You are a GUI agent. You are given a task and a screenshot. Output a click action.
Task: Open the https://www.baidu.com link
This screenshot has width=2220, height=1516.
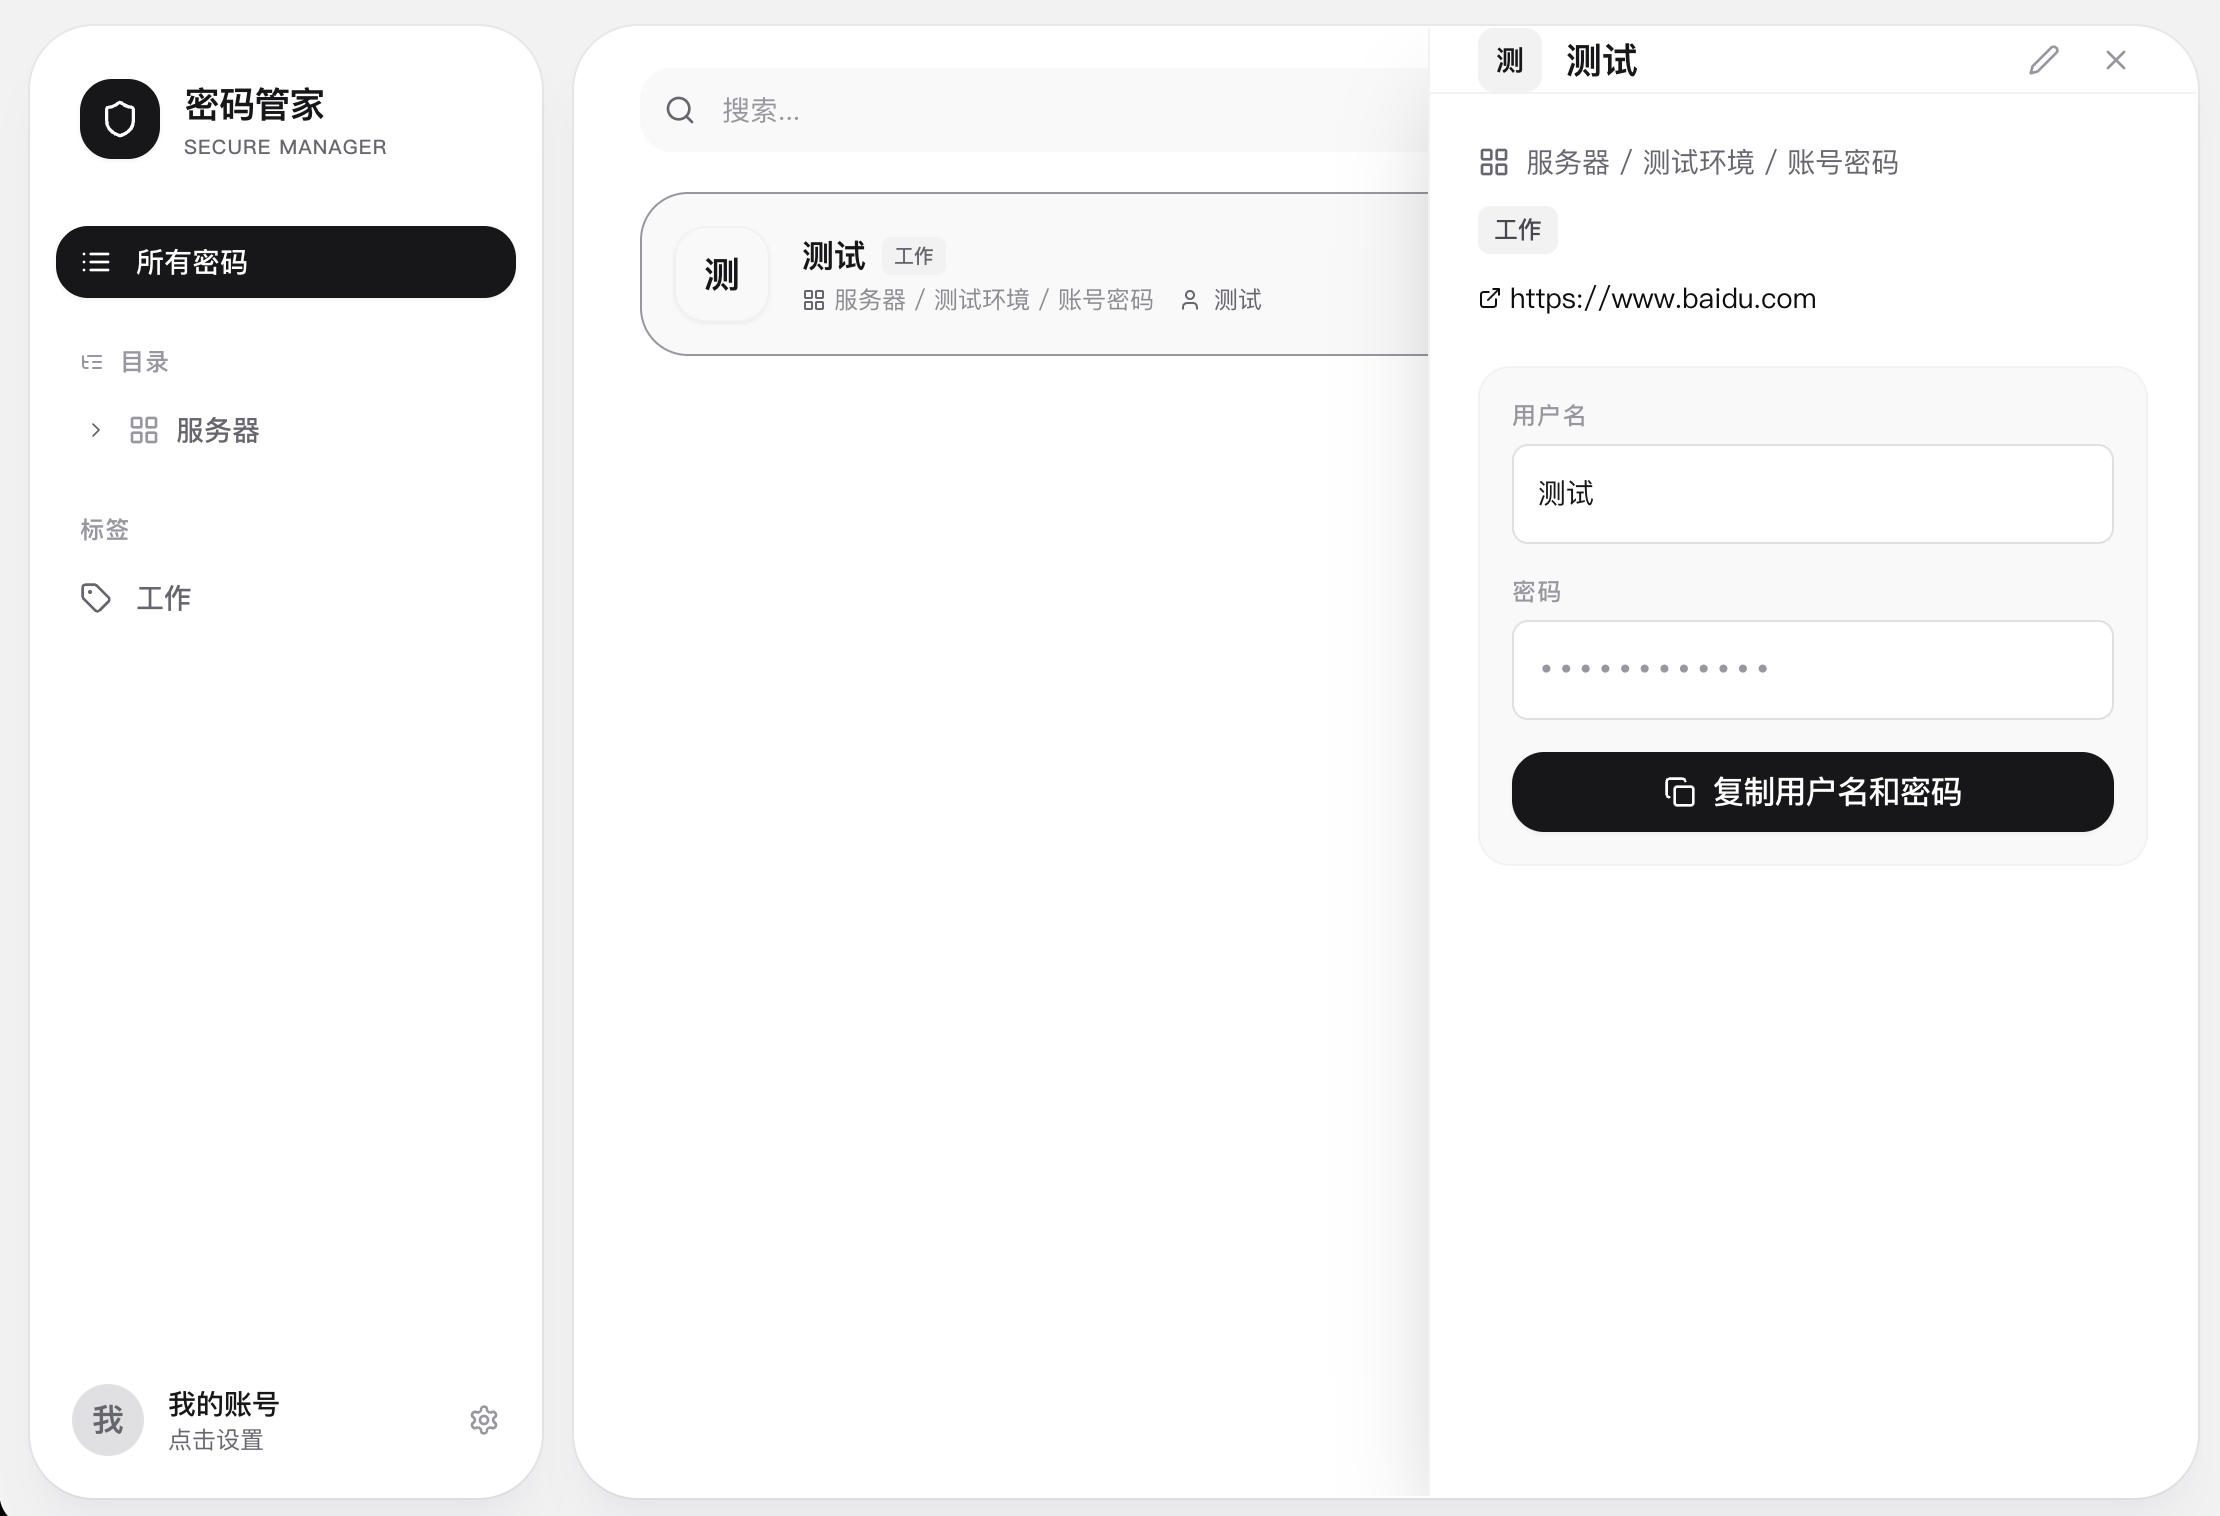(1662, 298)
